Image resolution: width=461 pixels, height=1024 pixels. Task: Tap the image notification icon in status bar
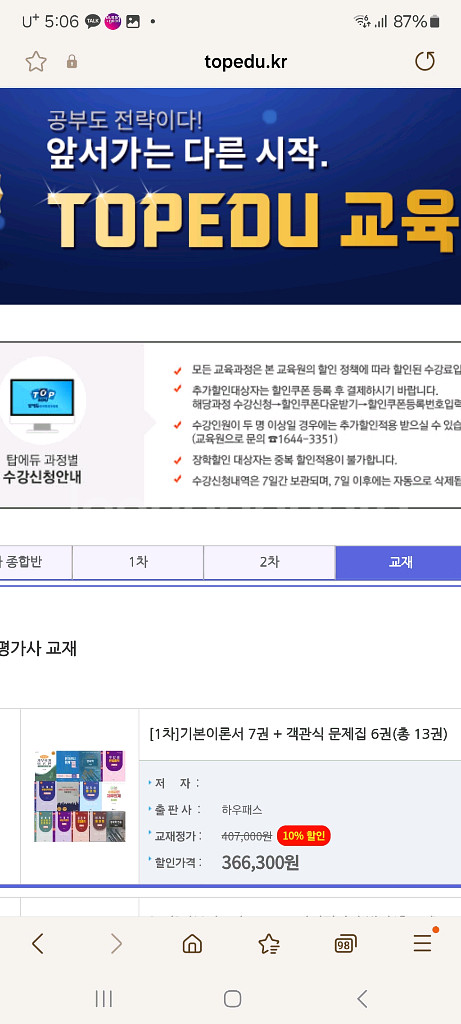coord(133,22)
